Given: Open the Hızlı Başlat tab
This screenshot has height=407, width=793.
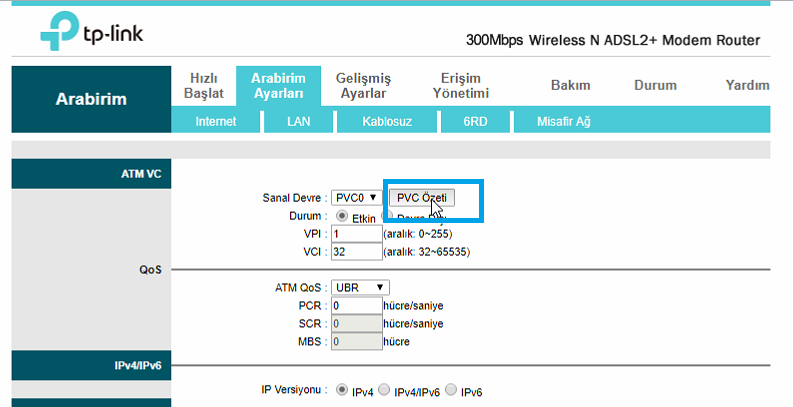Looking at the screenshot, I should pos(204,86).
